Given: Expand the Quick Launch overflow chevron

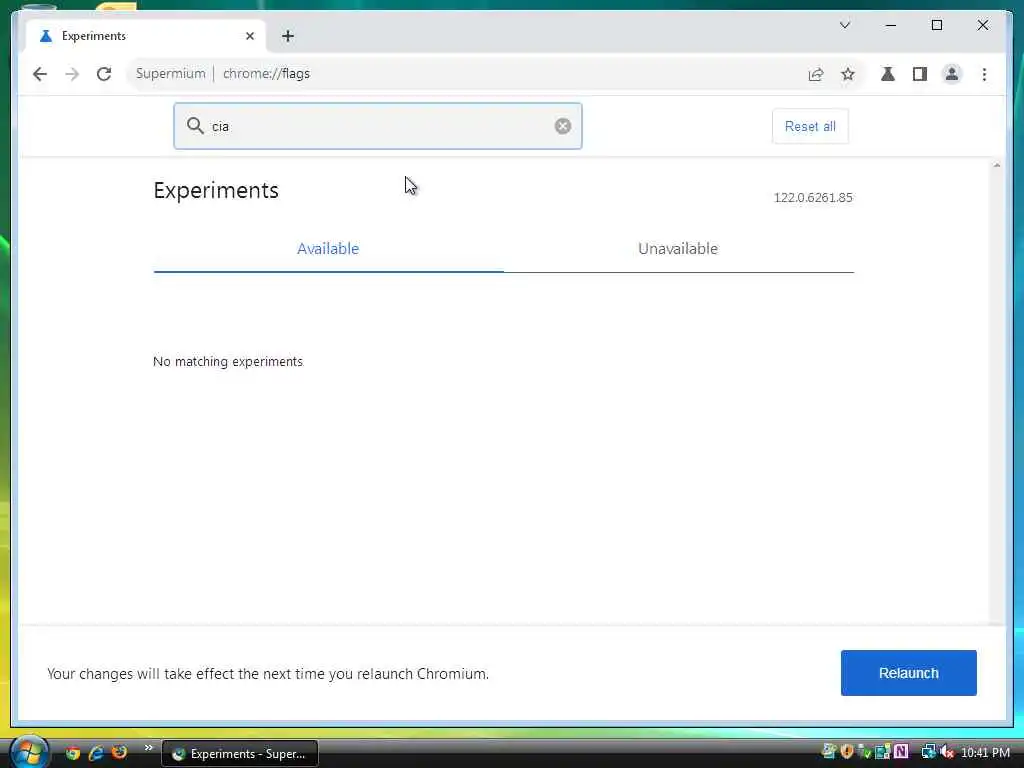Looking at the screenshot, I should (149, 748).
